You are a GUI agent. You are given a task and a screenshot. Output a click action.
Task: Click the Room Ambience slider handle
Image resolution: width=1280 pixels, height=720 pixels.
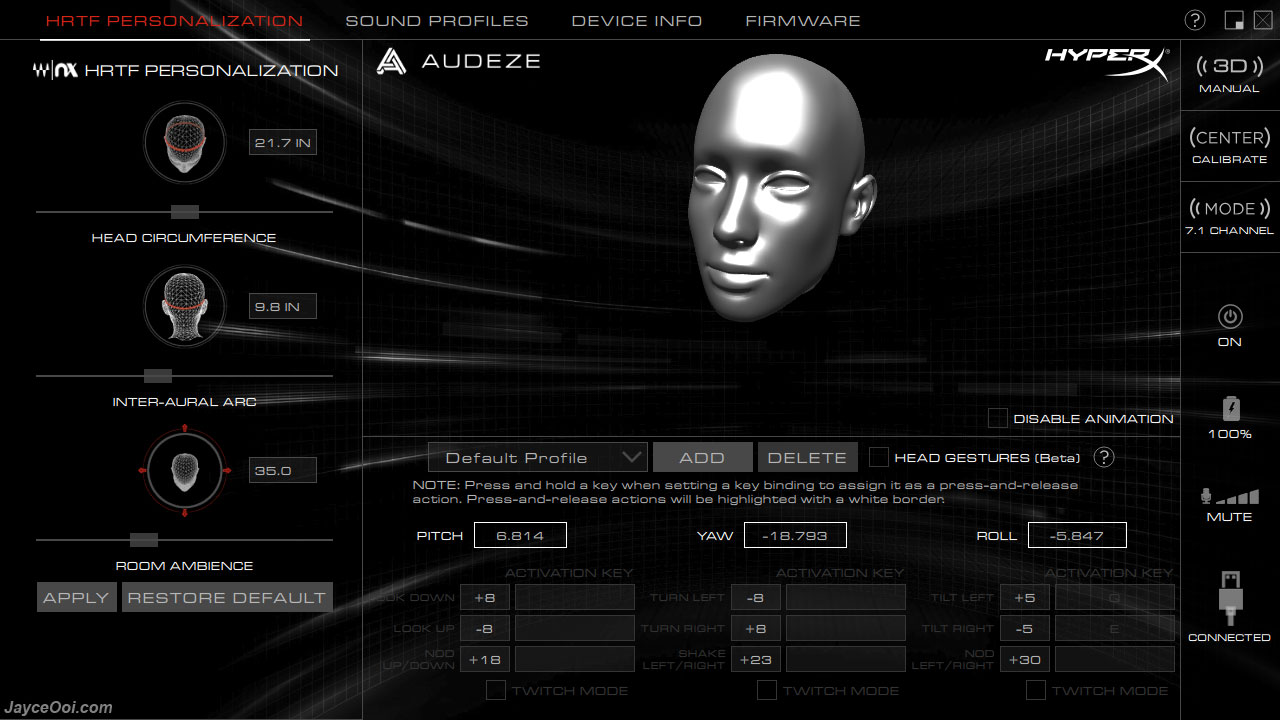click(x=144, y=540)
